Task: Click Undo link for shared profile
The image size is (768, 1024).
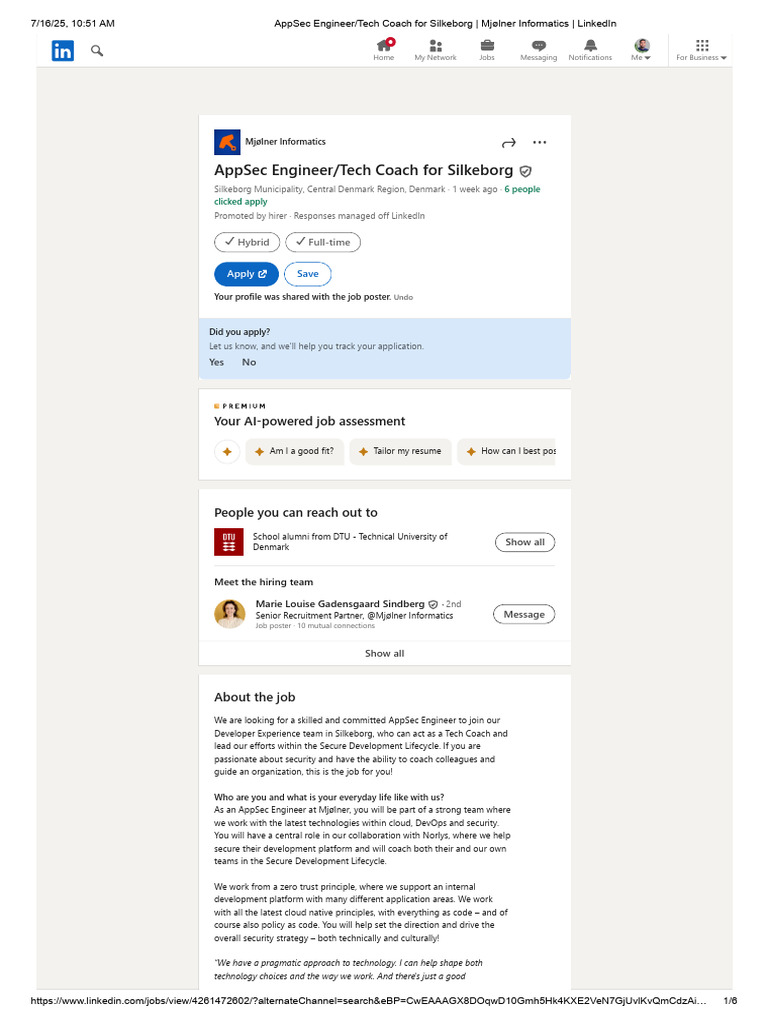Action: tap(403, 297)
